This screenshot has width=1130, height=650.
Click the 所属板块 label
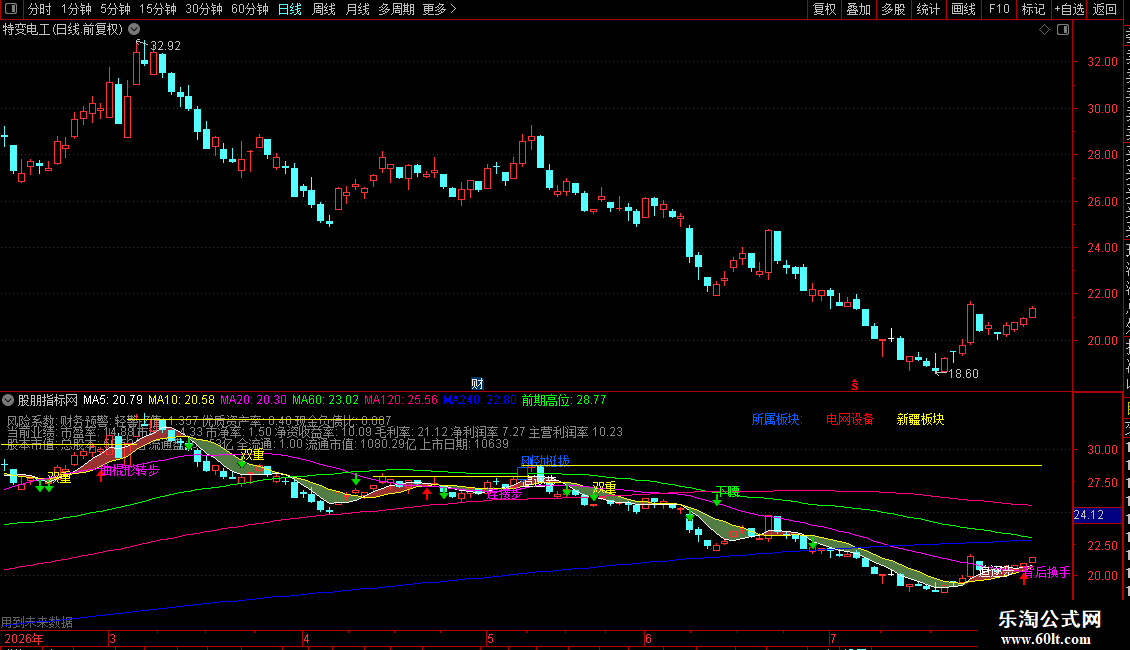tap(777, 419)
